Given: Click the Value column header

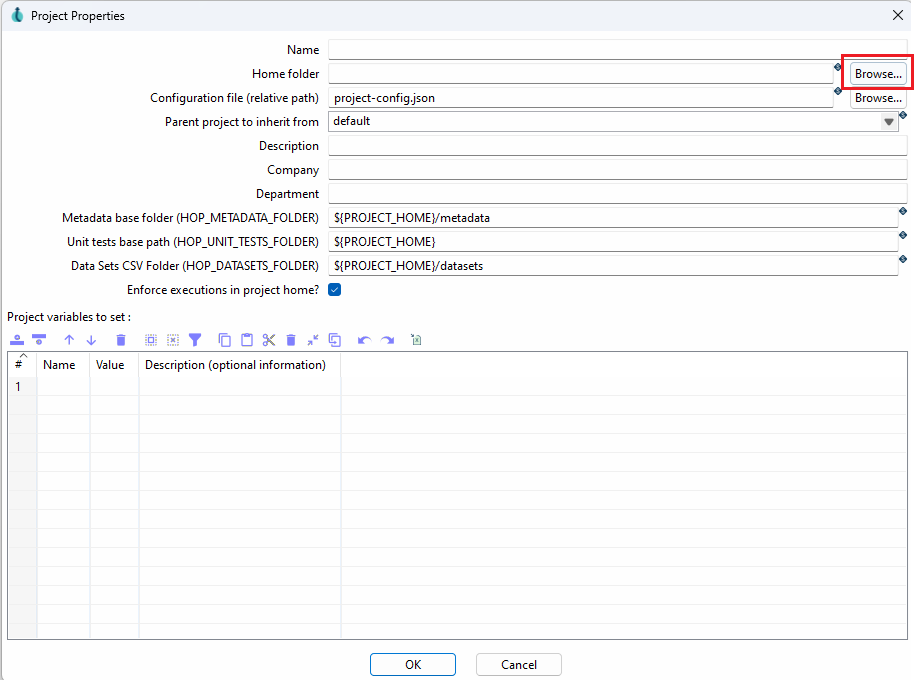Looking at the screenshot, I should (x=114, y=365).
